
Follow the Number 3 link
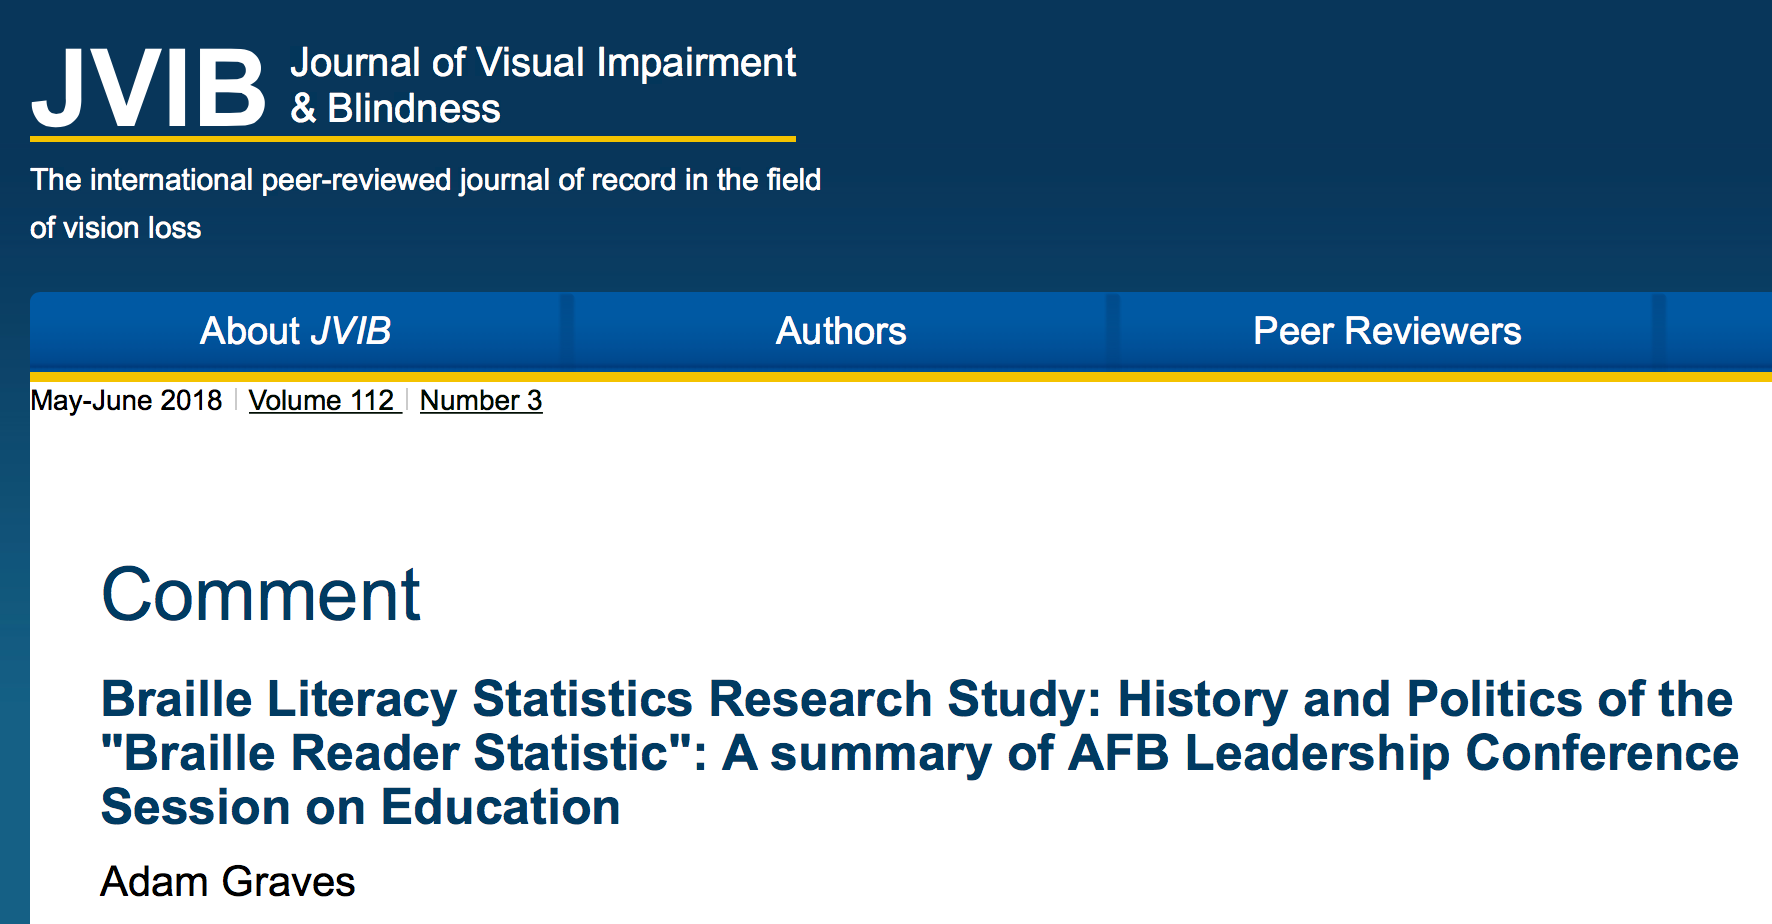pos(481,400)
